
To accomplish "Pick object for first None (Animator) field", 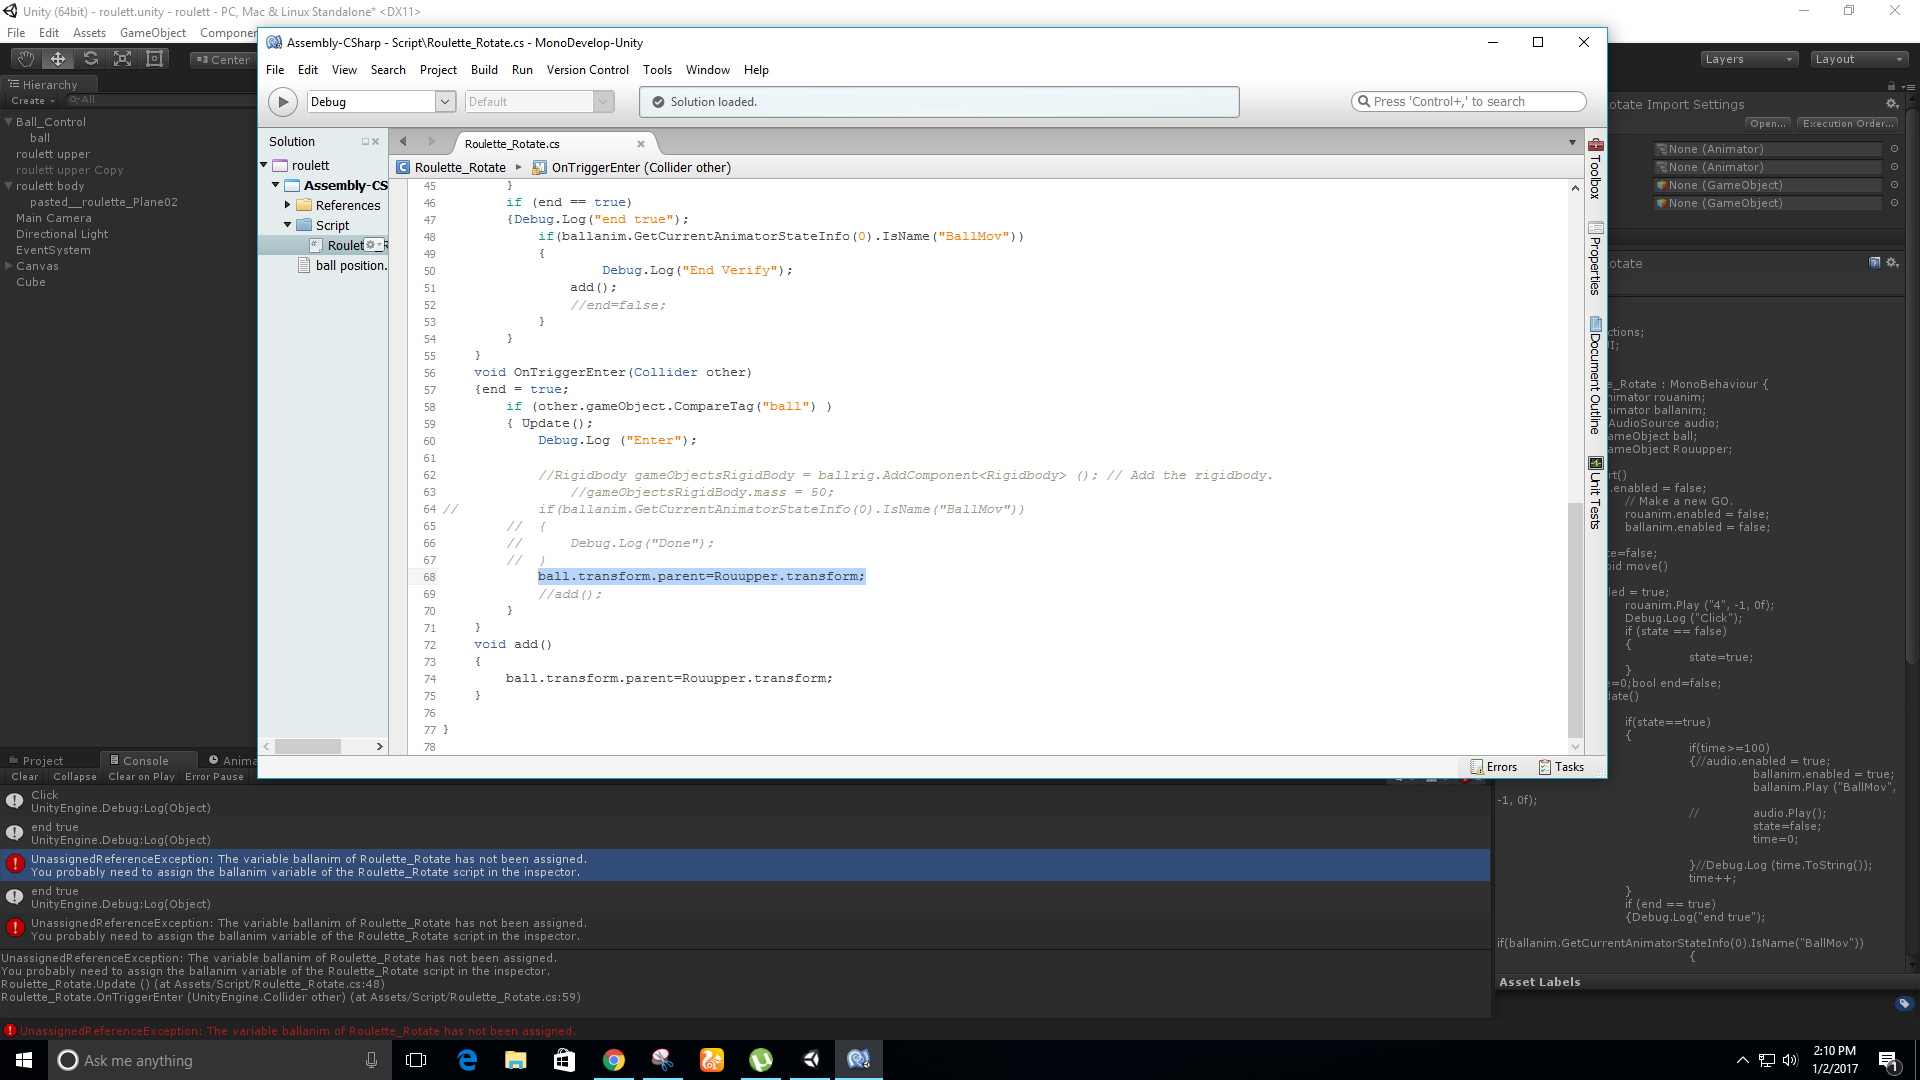I will tap(1894, 149).
